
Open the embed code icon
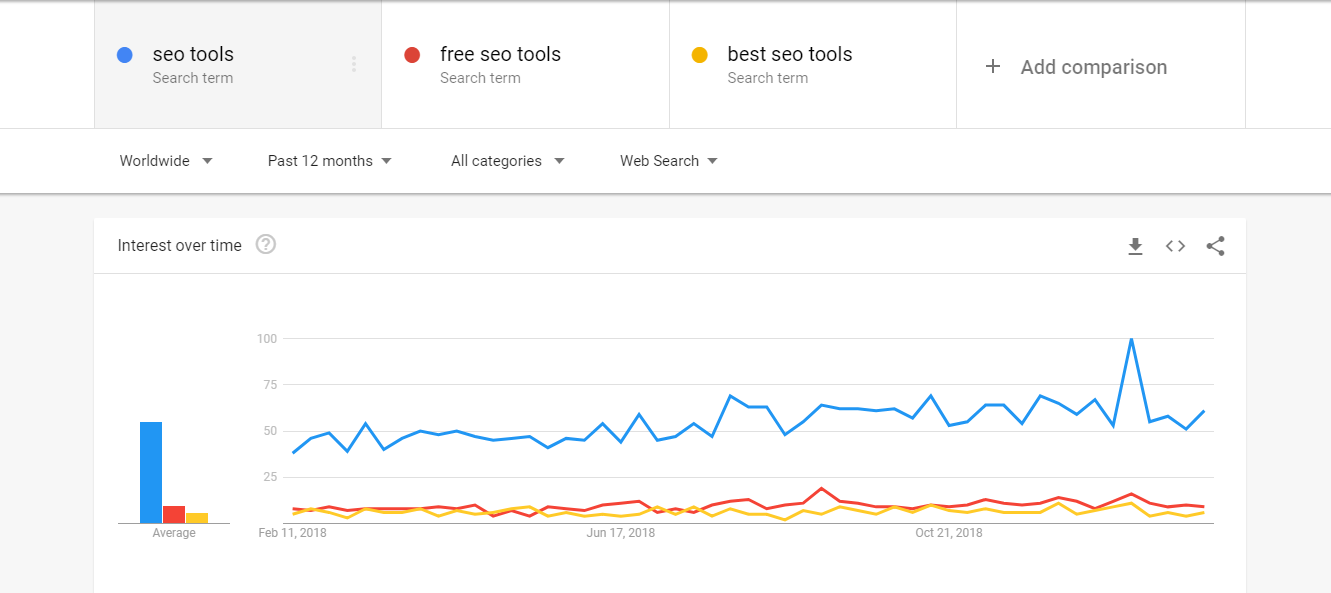click(x=1175, y=246)
